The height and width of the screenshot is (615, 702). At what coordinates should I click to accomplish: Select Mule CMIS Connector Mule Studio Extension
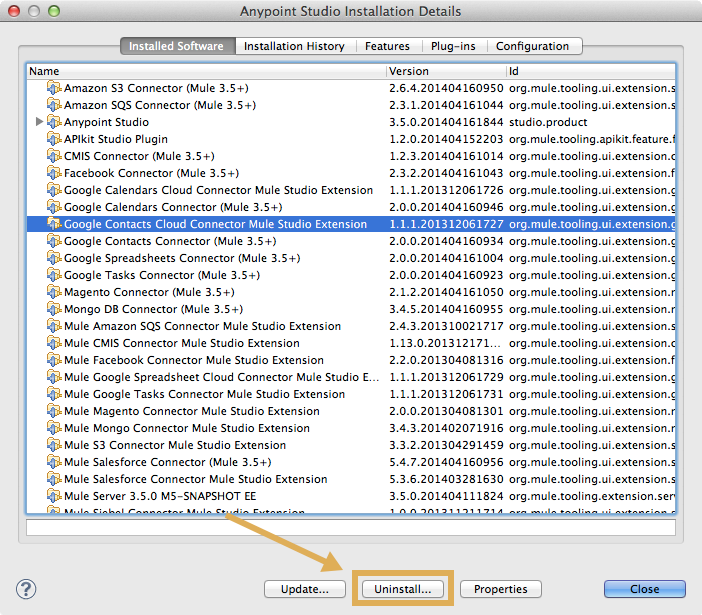(181, 343)
